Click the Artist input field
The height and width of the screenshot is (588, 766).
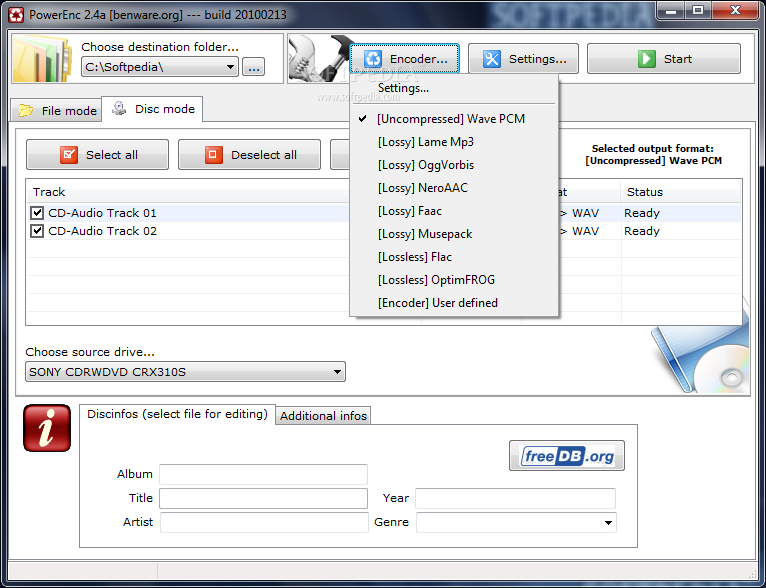click(x=264, y=522)
